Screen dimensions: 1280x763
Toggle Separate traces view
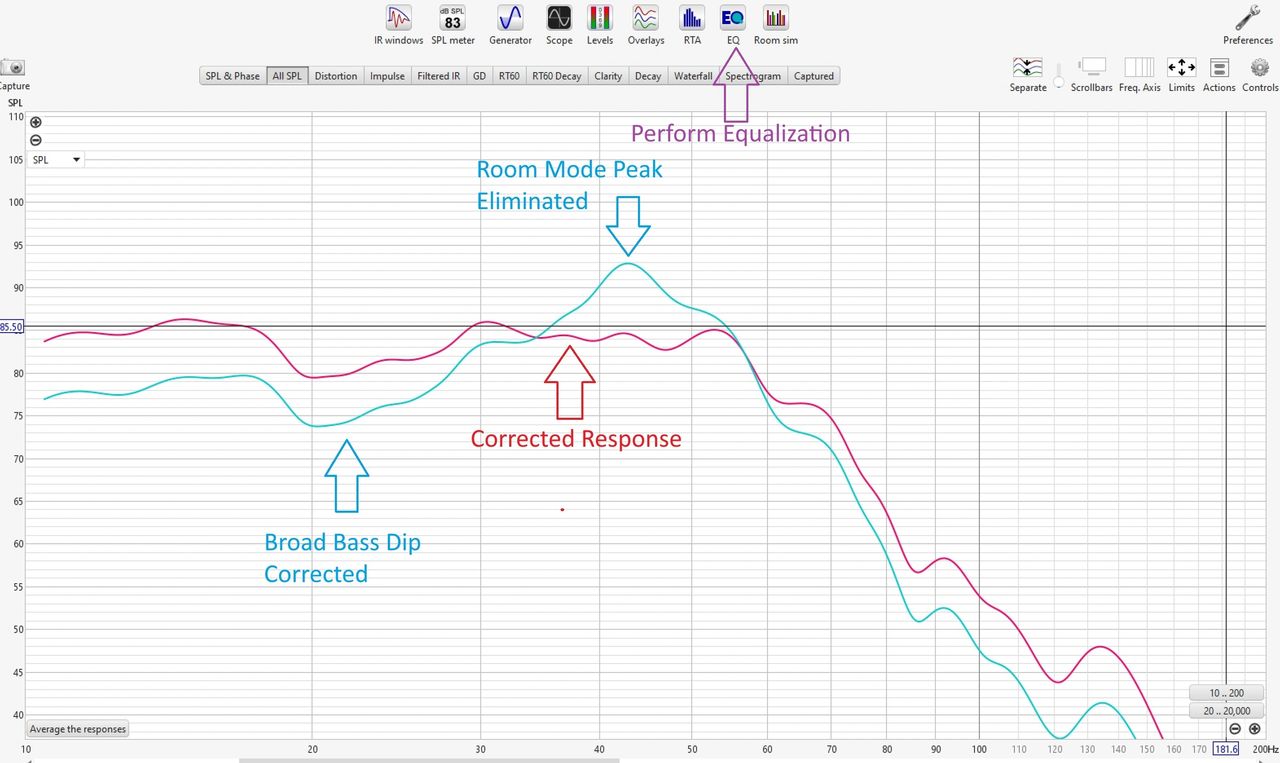pyautogui.click(x=1028, y=75)
